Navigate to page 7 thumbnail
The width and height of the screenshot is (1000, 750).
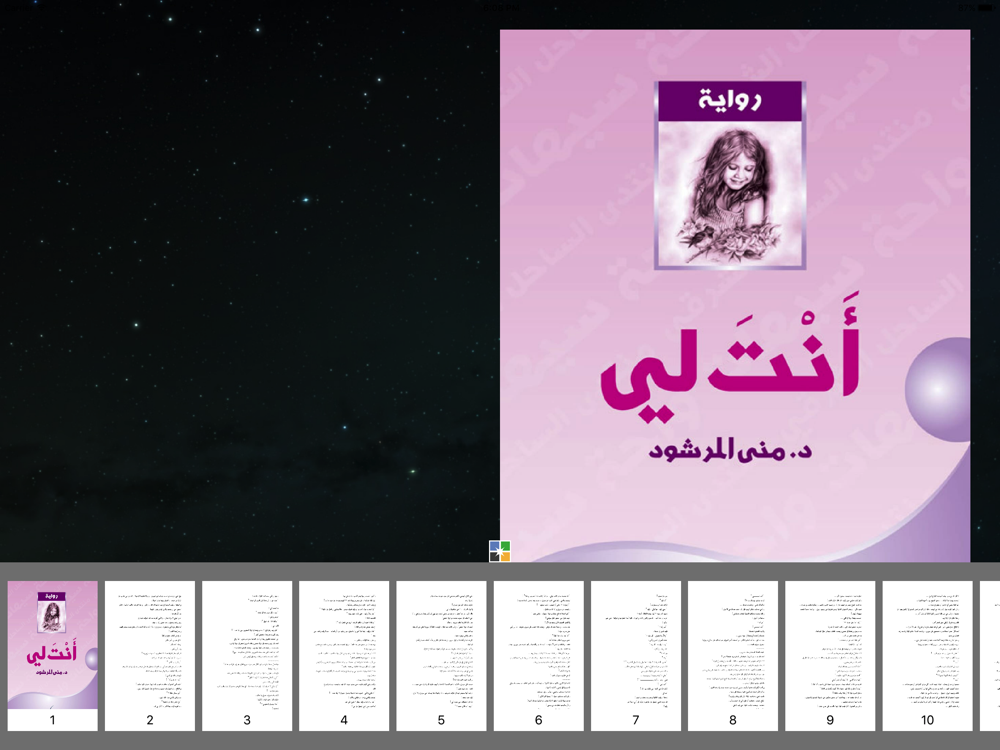click(636, 655)
